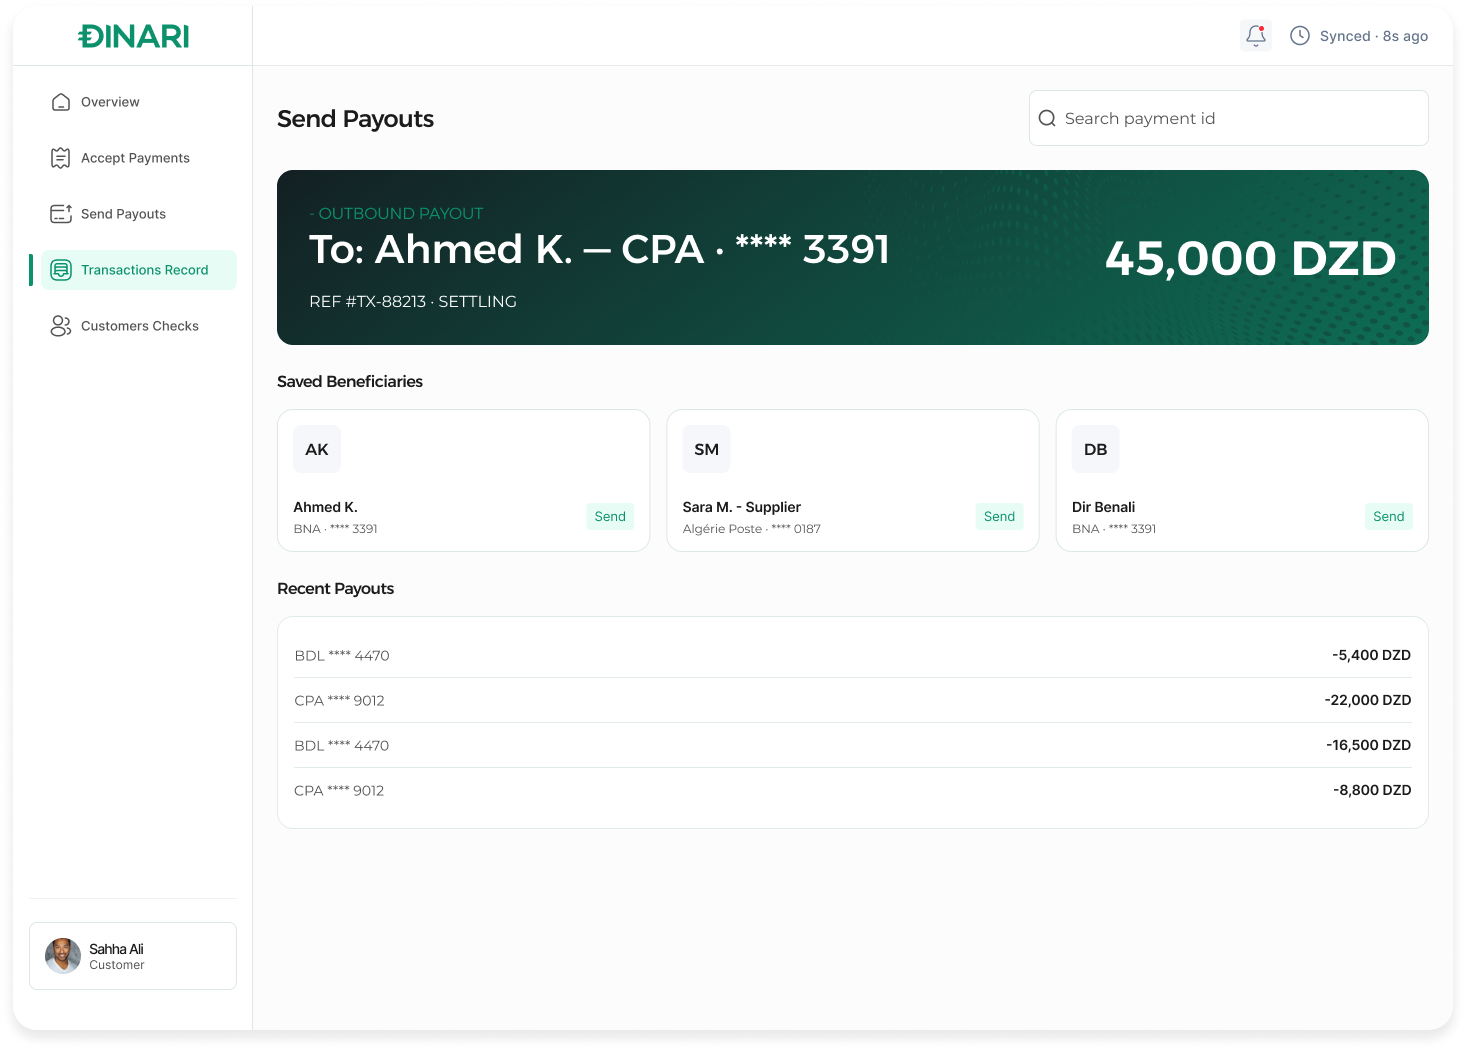Click the -5,400 DZD amount
The image size is (1466, 1050).
click(1371, 655)
